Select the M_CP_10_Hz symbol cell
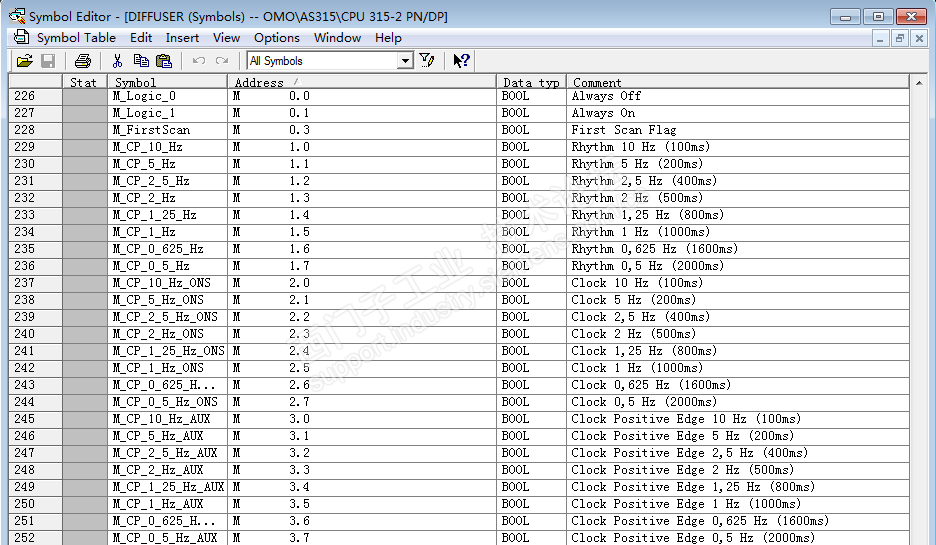Screen dimensions: 936x545 click(168, 147)
